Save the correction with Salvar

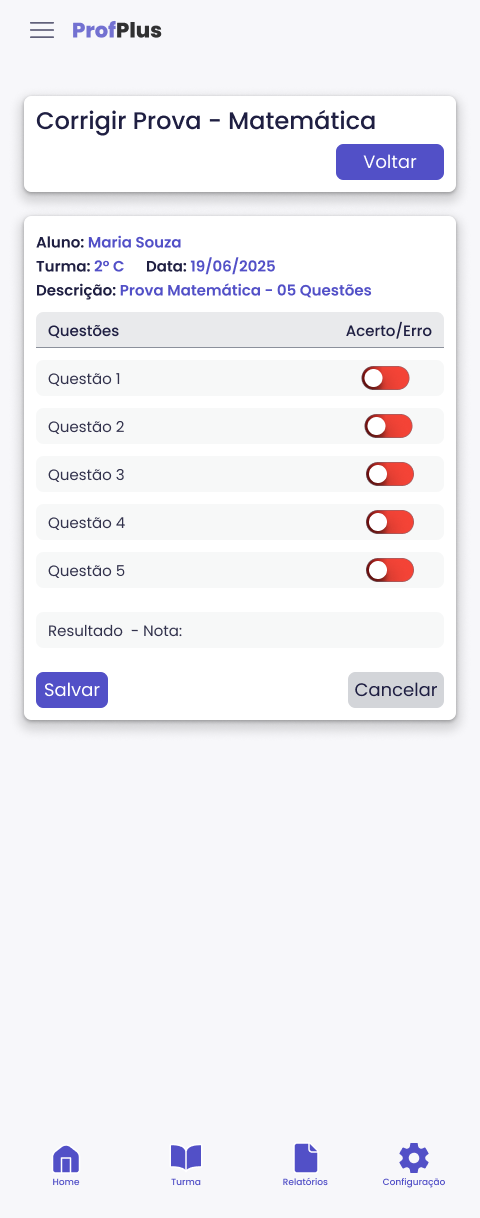pos(72,690)
